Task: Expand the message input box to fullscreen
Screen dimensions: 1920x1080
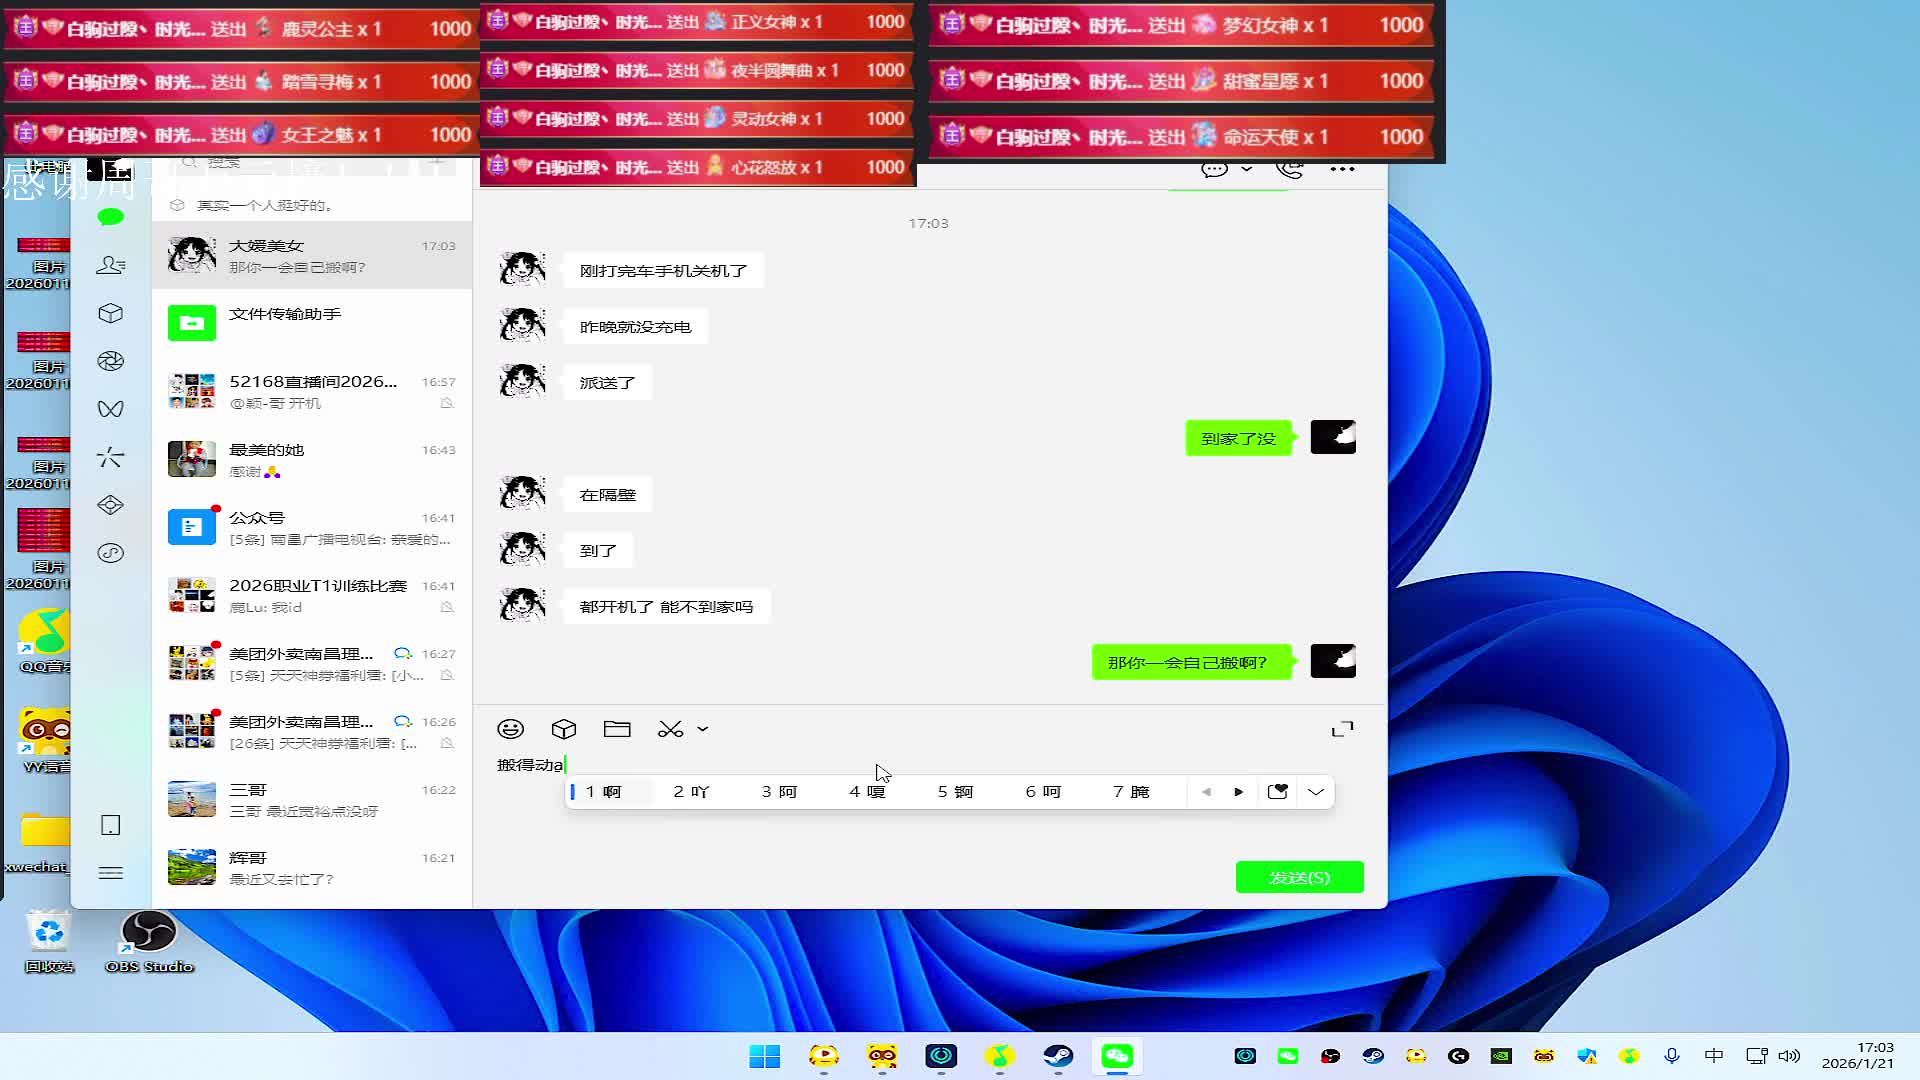Action: [x=1342, y=729]
